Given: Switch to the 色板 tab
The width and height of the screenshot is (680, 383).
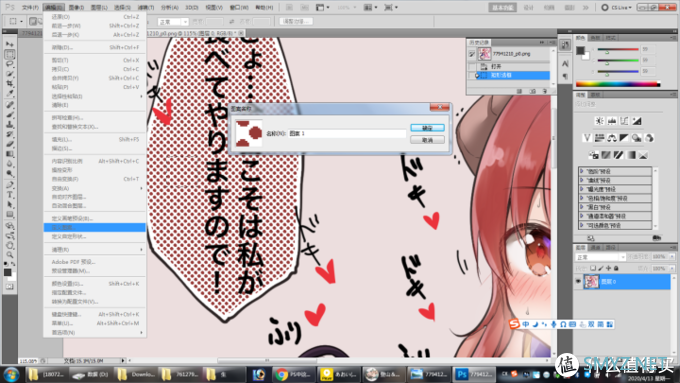Looking at the screenshot, I should [x=595, y=38].
